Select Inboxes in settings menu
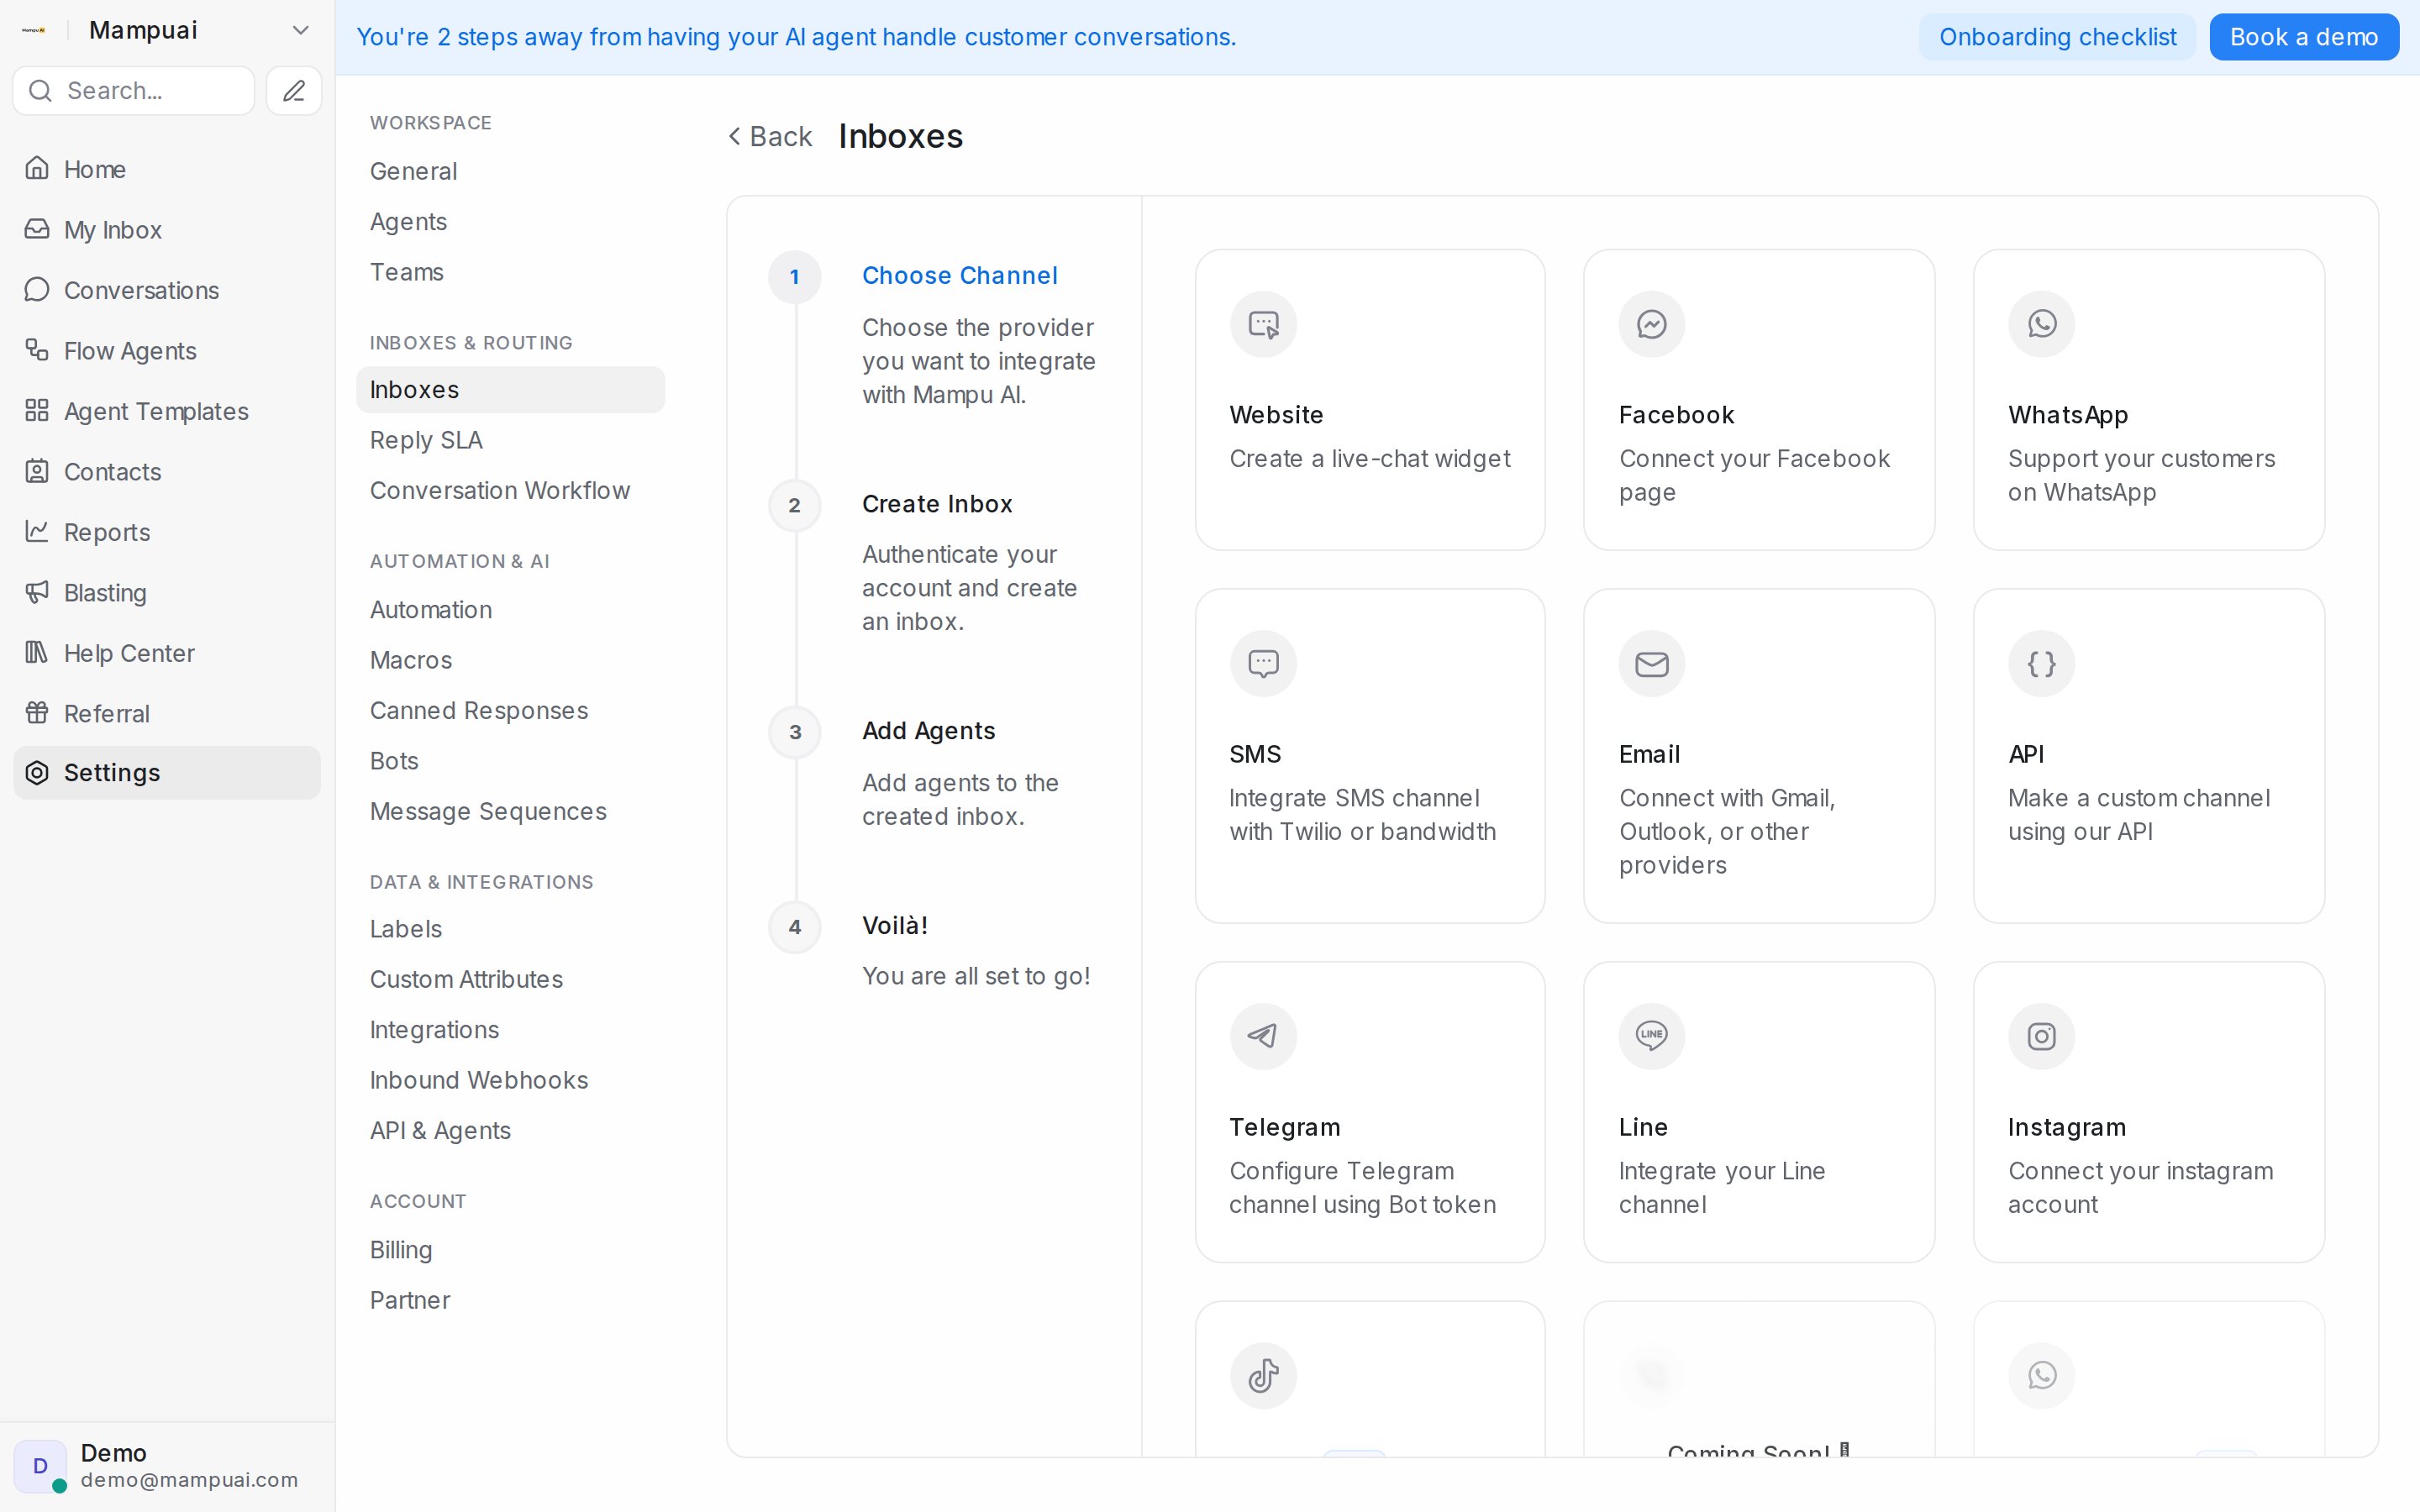This screenshot has height=1512, width=2420. click(510, 390)
